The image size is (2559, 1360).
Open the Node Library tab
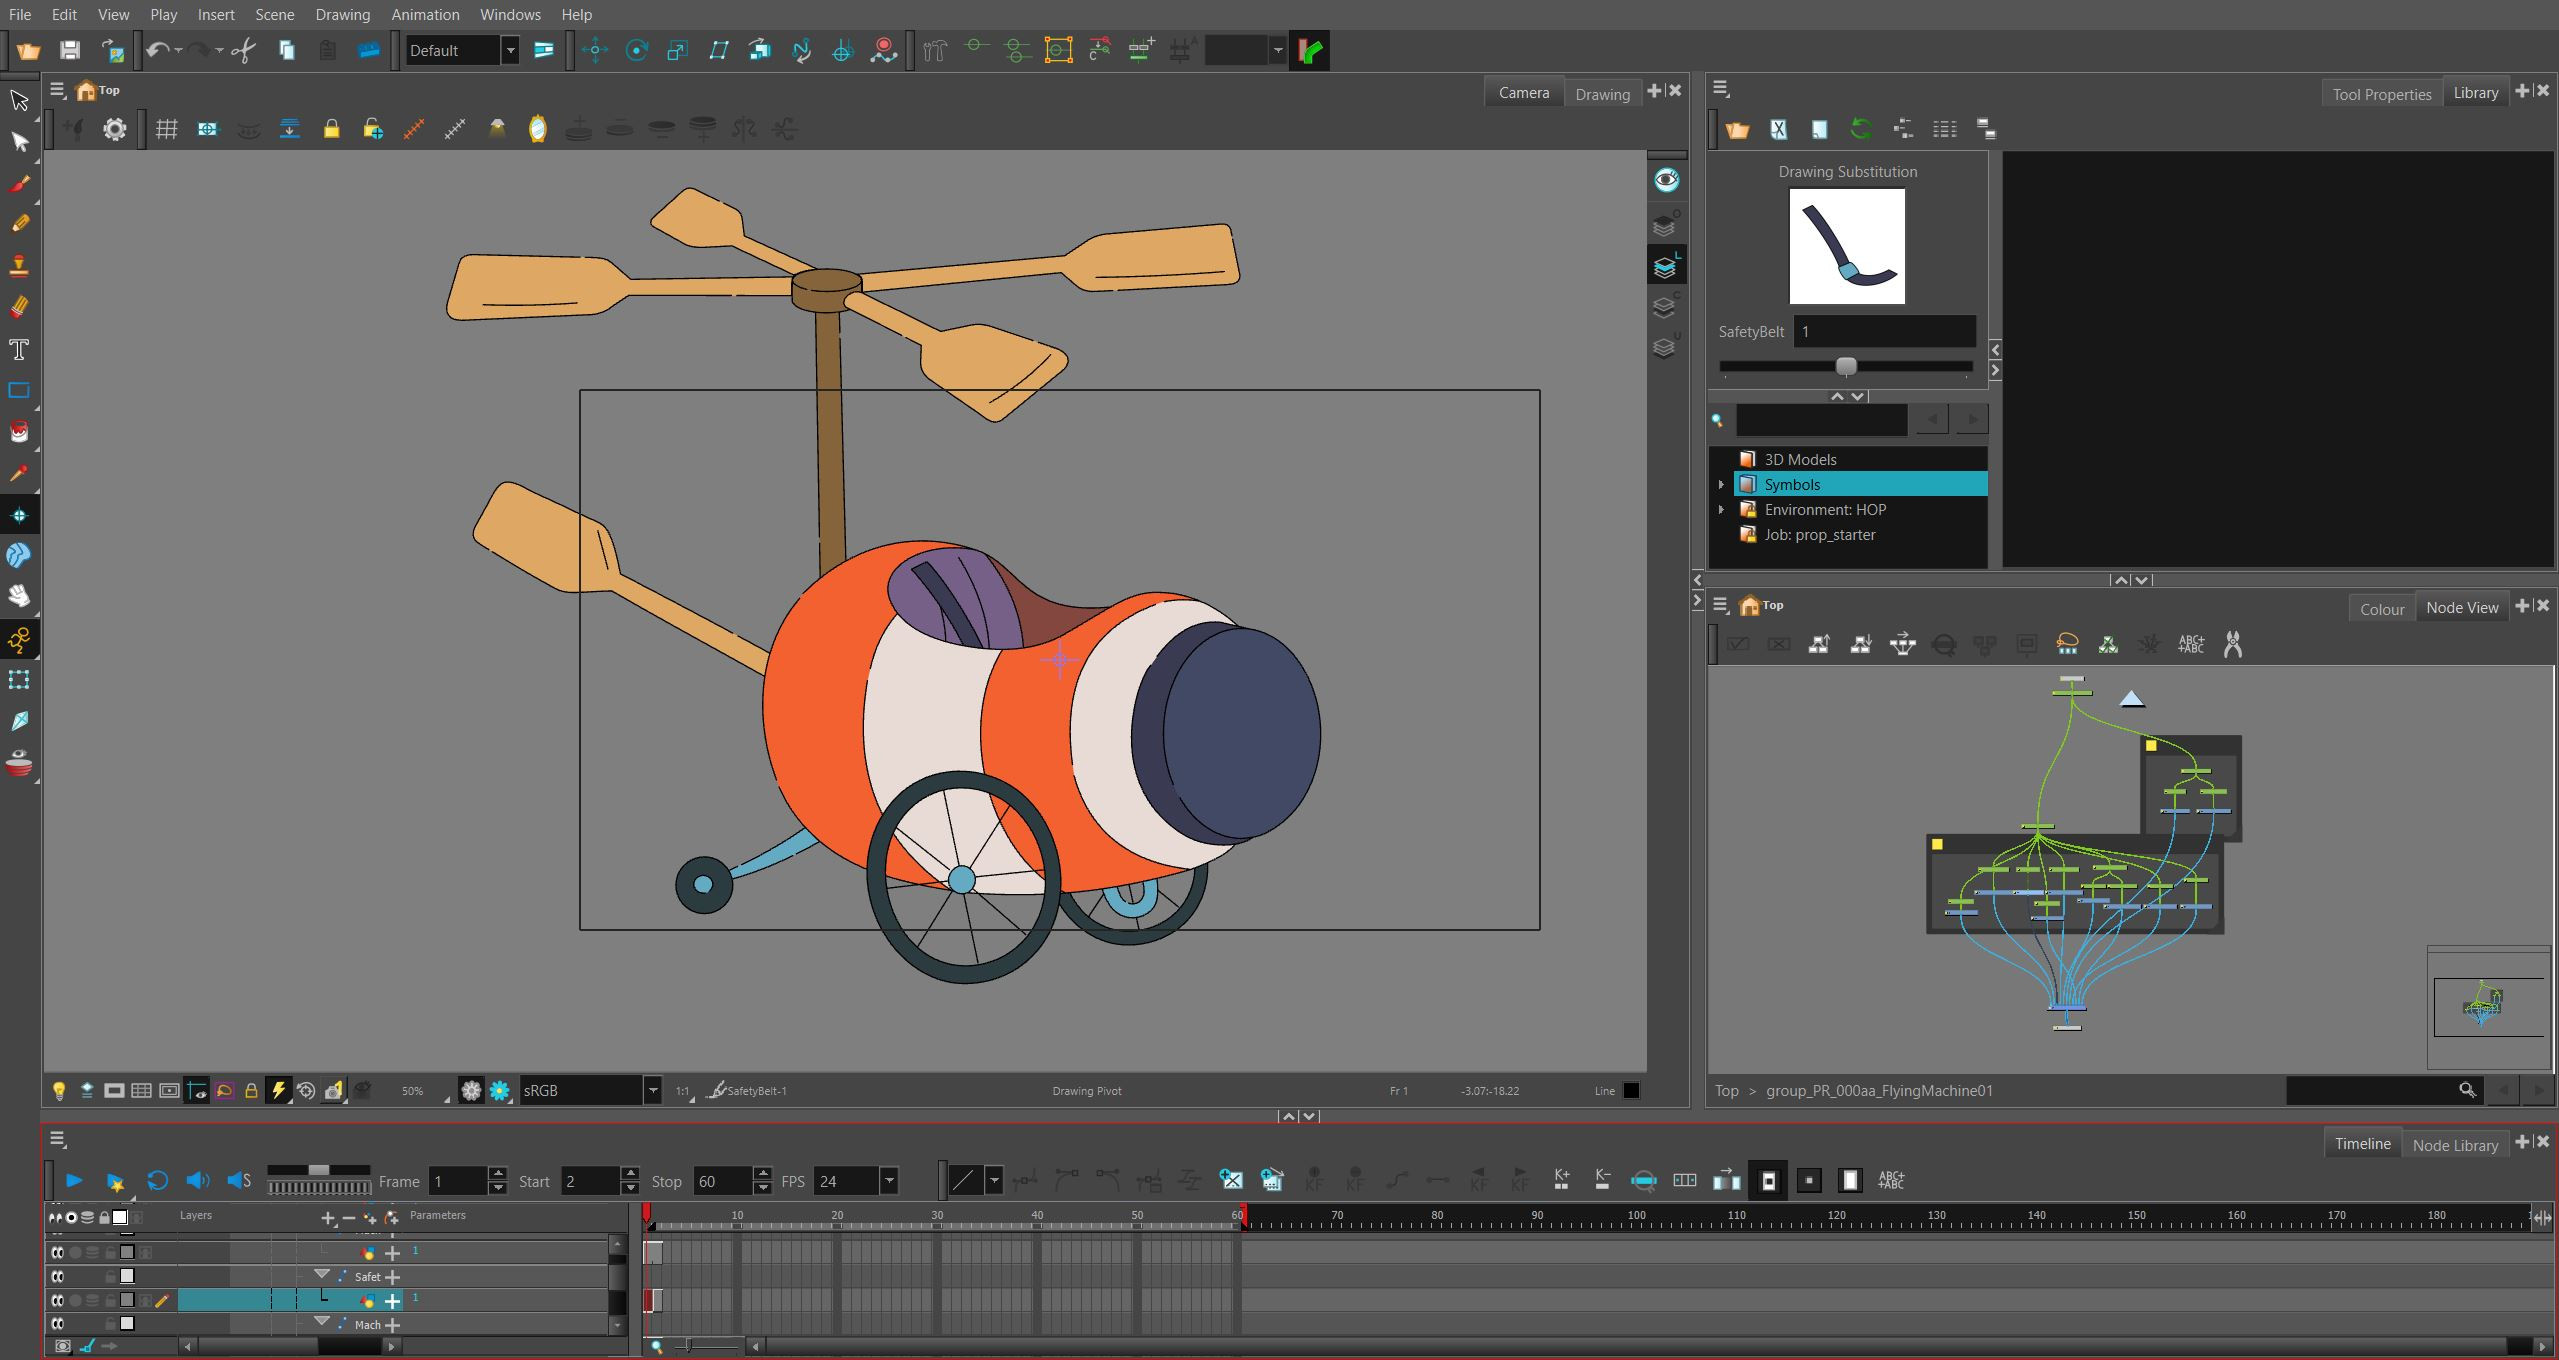click(x=2455, y=1145)
